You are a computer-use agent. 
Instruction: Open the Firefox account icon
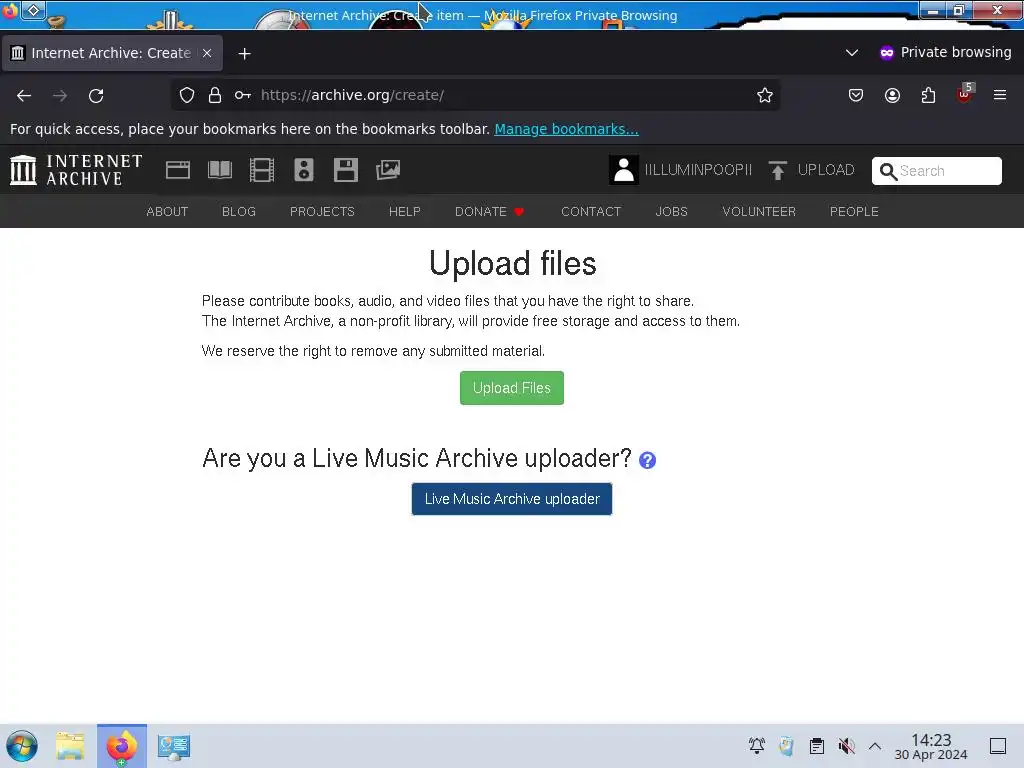(x=892, y=95)
